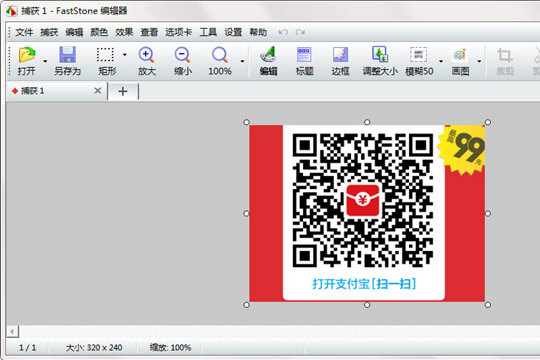Viewport: 540px width, 360px height.
Task: Select the 矩形 rectangle capture tool
Action: [105, 55]
